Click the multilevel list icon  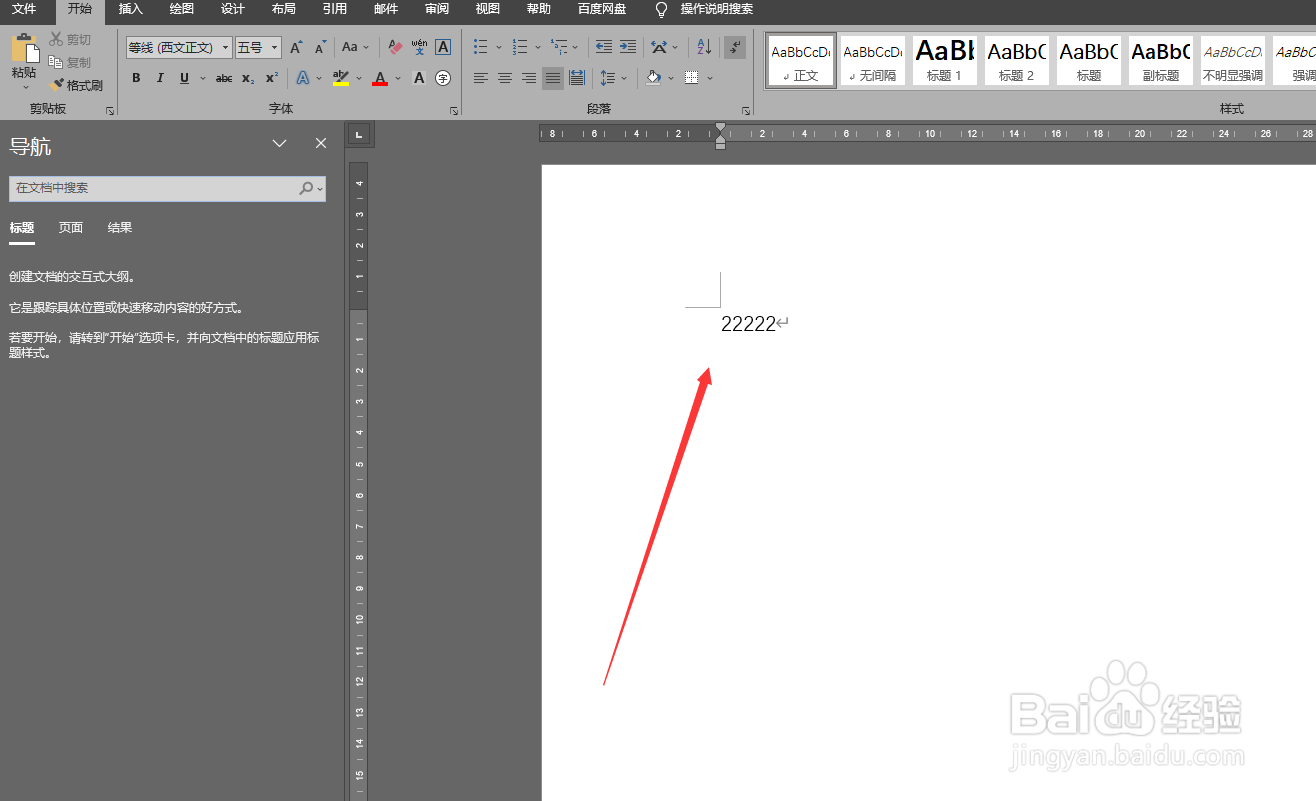559,47
